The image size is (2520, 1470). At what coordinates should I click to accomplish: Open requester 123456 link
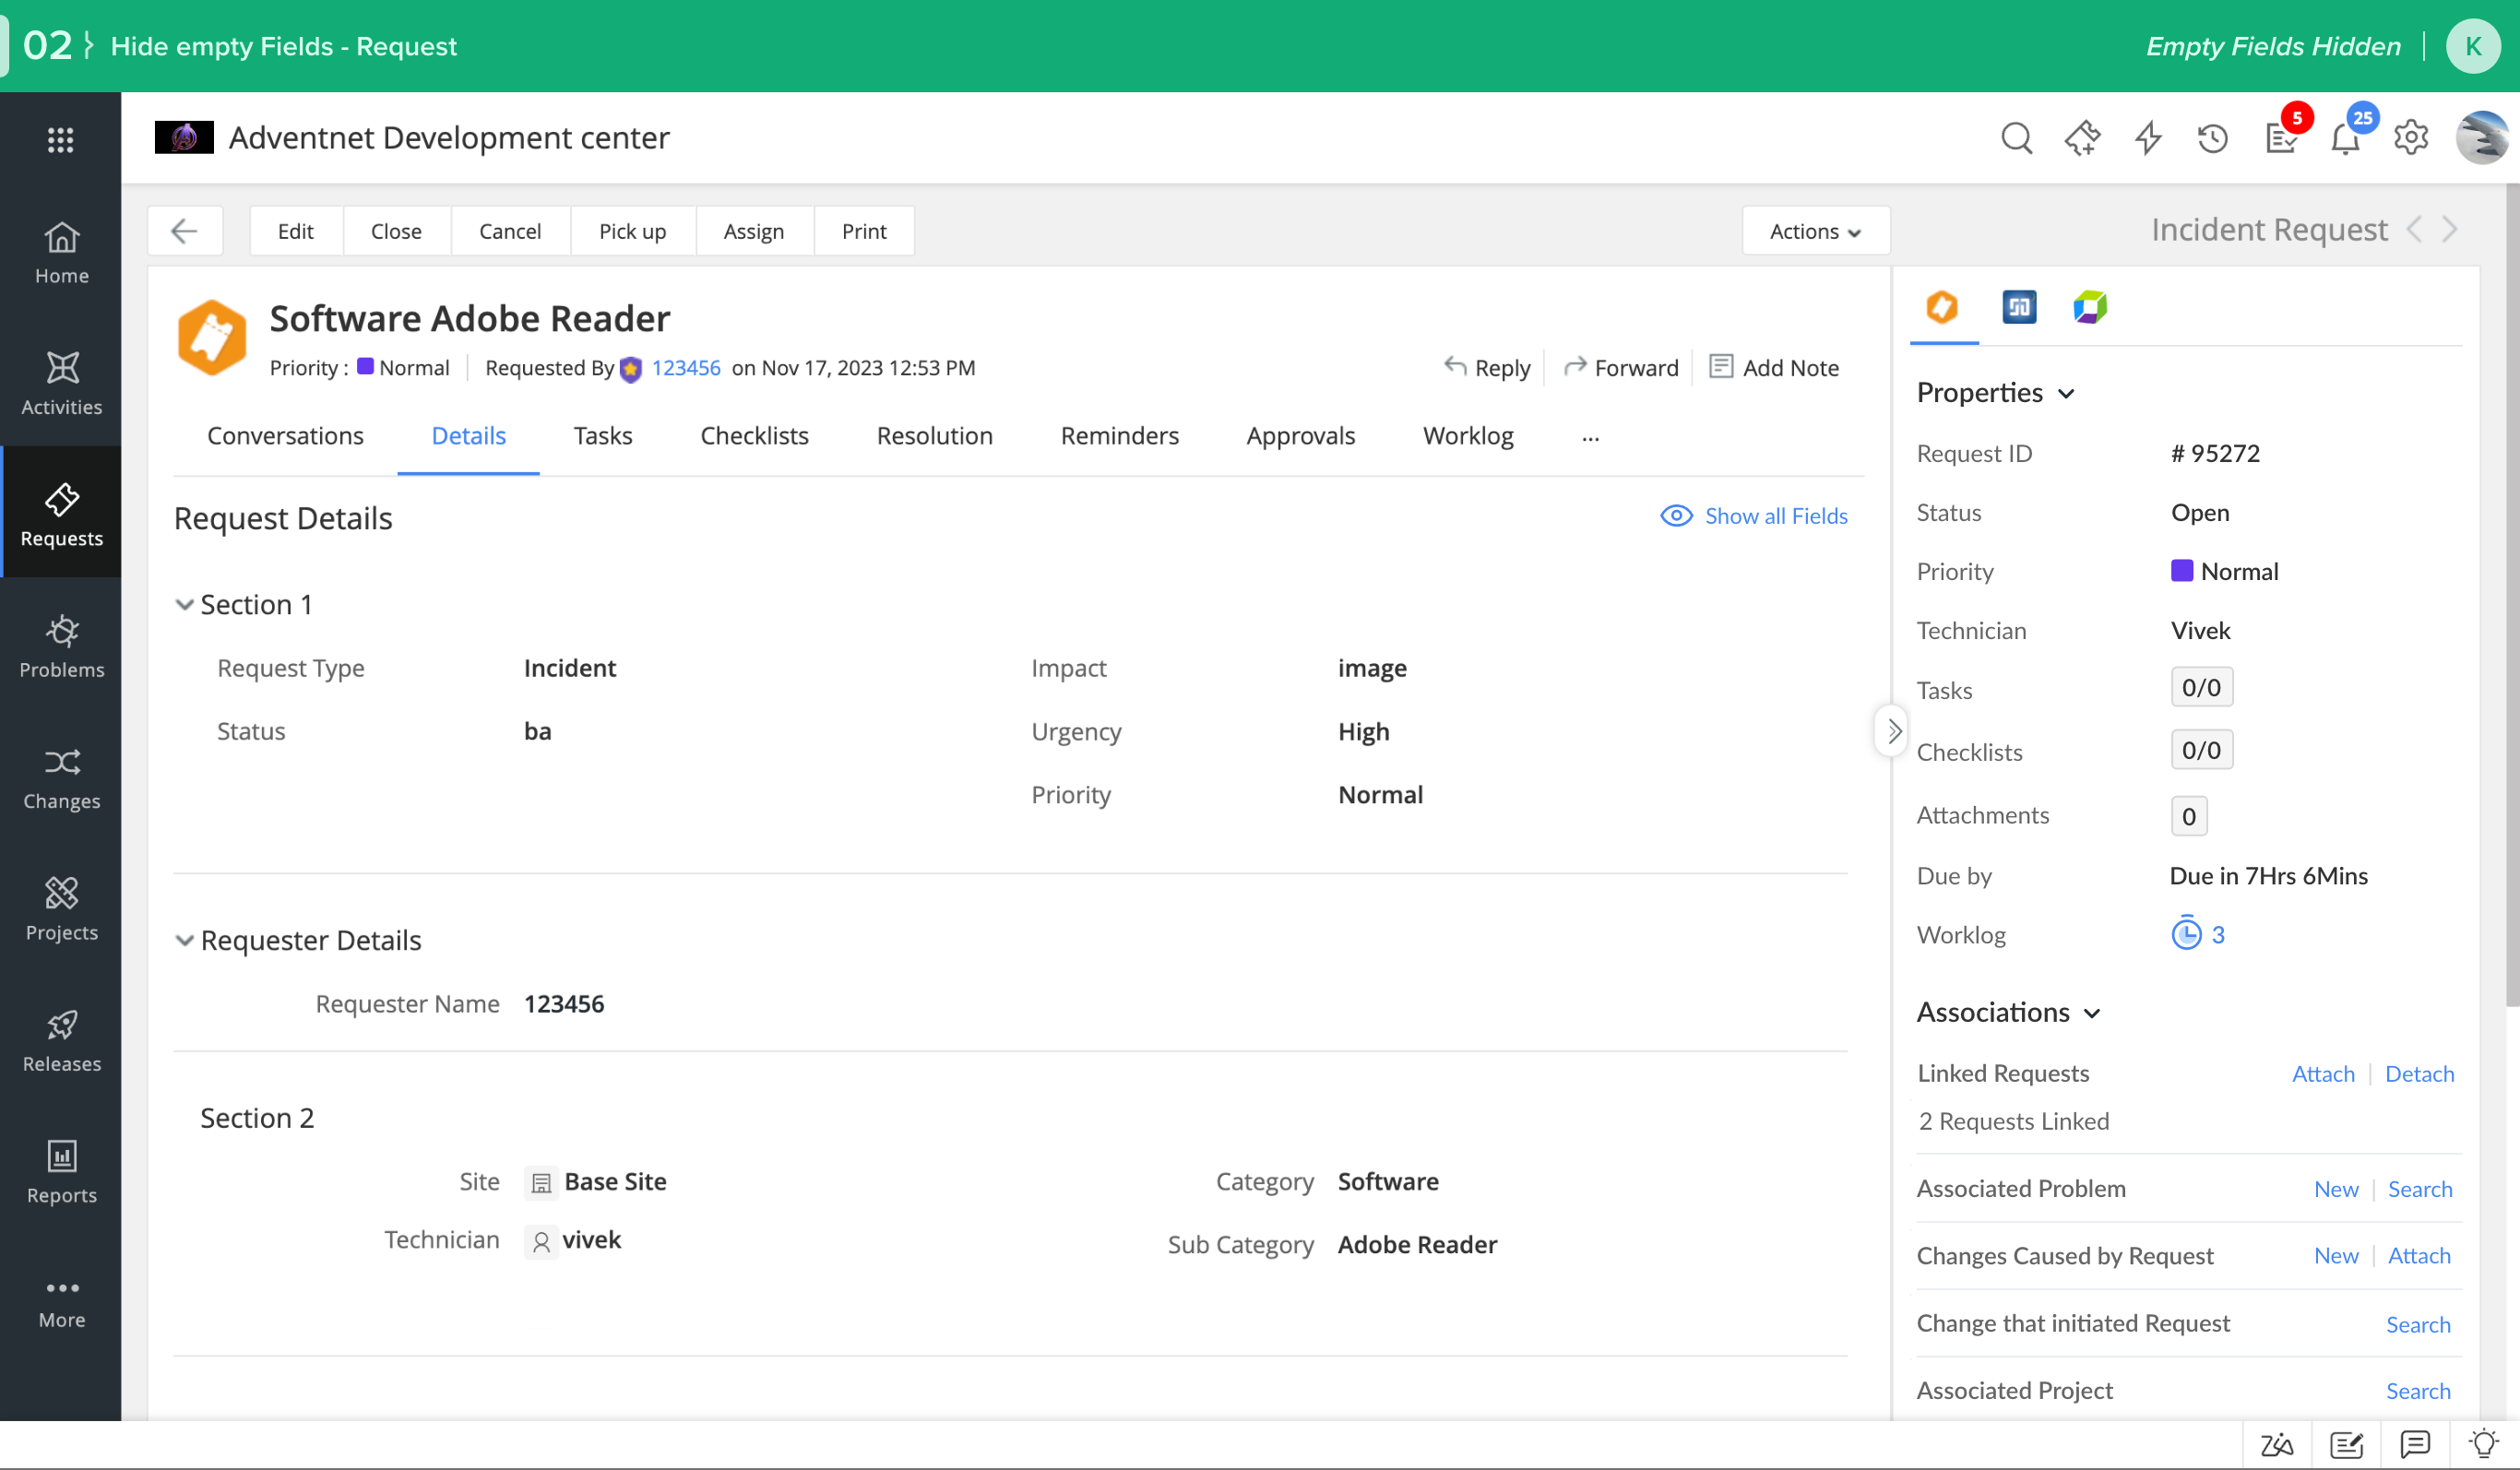pos(685,368)
